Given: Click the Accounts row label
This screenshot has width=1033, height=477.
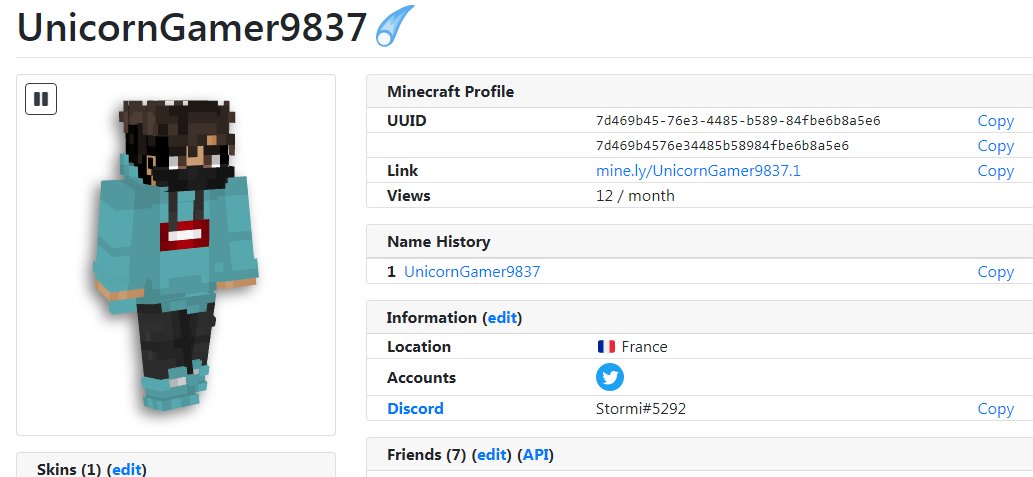Looking at the screenshot, I should coord(422,378).
